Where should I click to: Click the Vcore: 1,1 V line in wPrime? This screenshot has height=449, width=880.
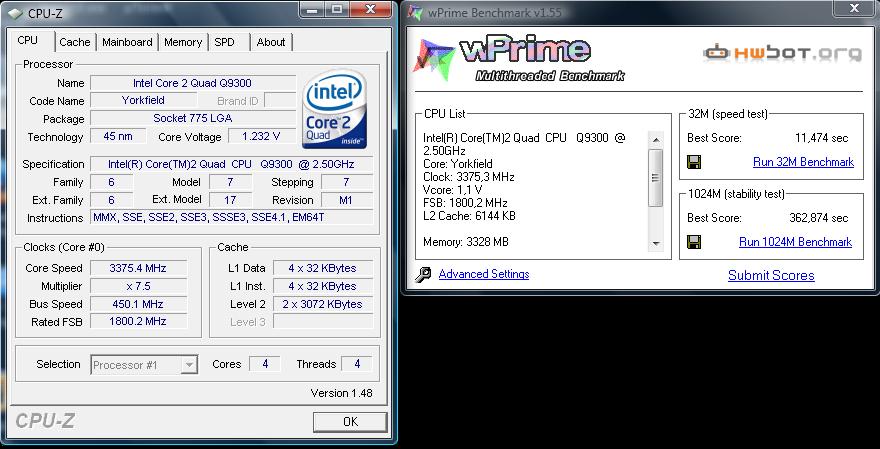coord(453,190)
